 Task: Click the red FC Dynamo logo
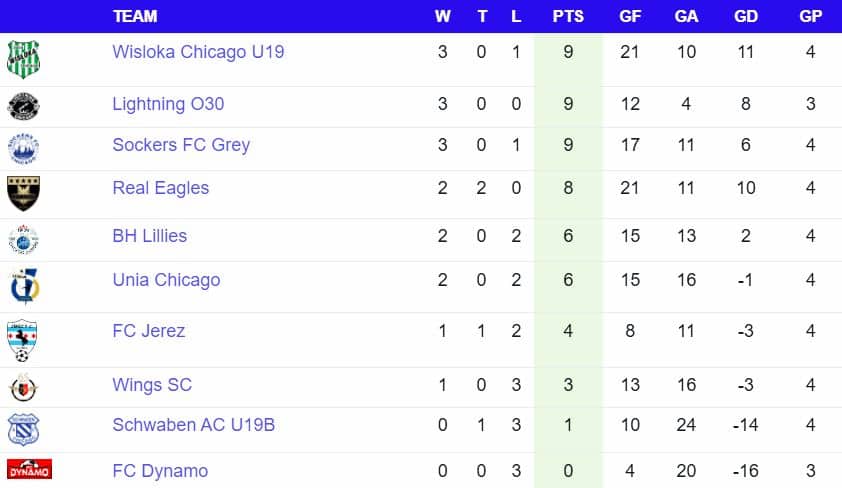[x=29, y=469]
